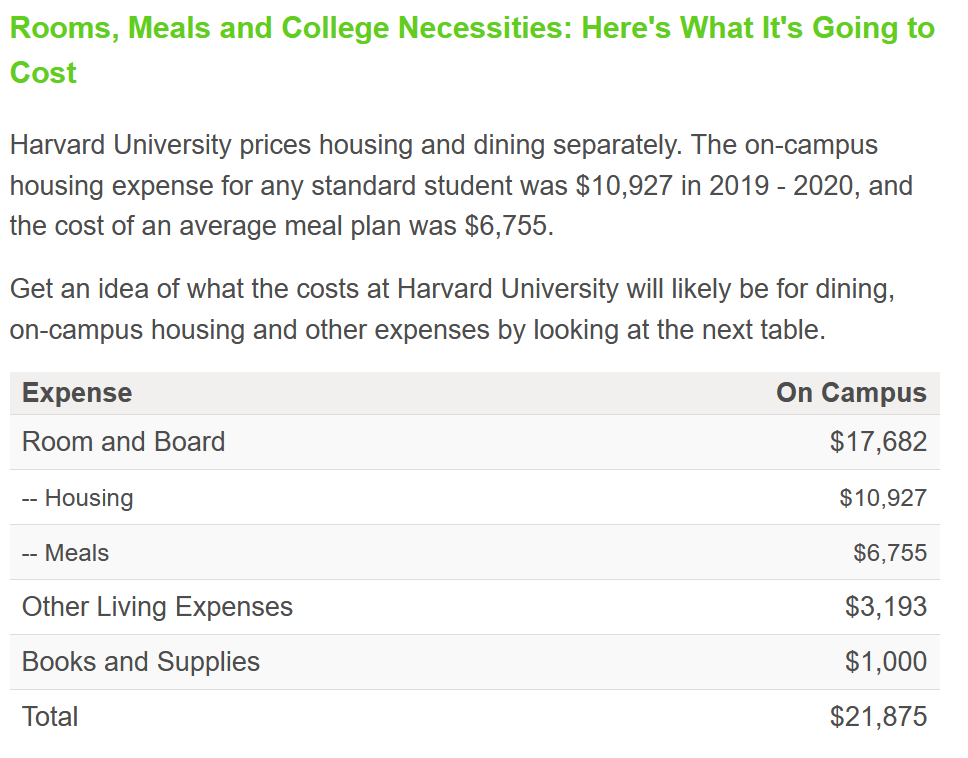Click the $17,682 Room and Board value
This screenshot has height=758, width=968.
878,442
